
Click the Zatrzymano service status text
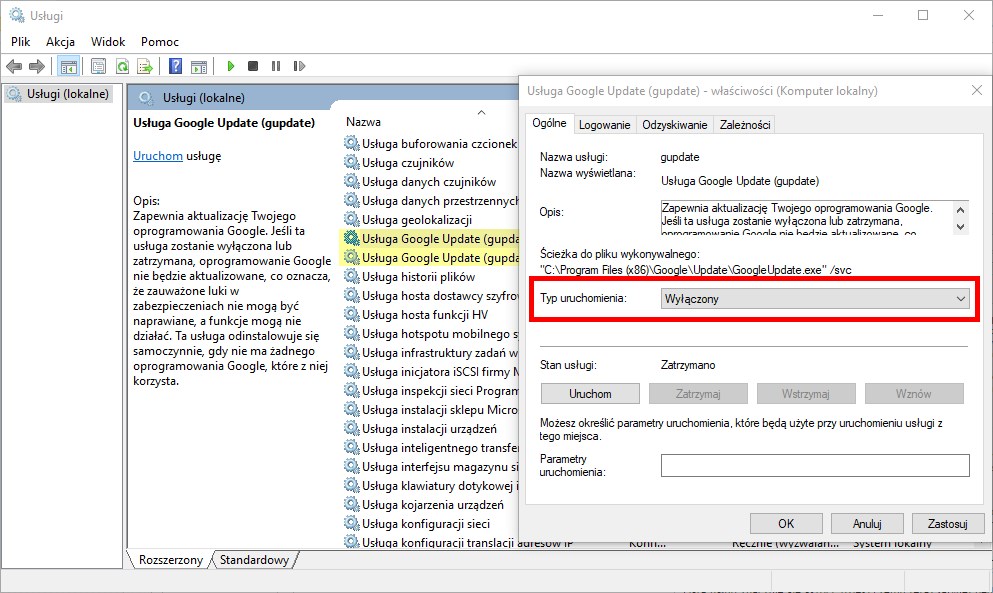point(688,365)
